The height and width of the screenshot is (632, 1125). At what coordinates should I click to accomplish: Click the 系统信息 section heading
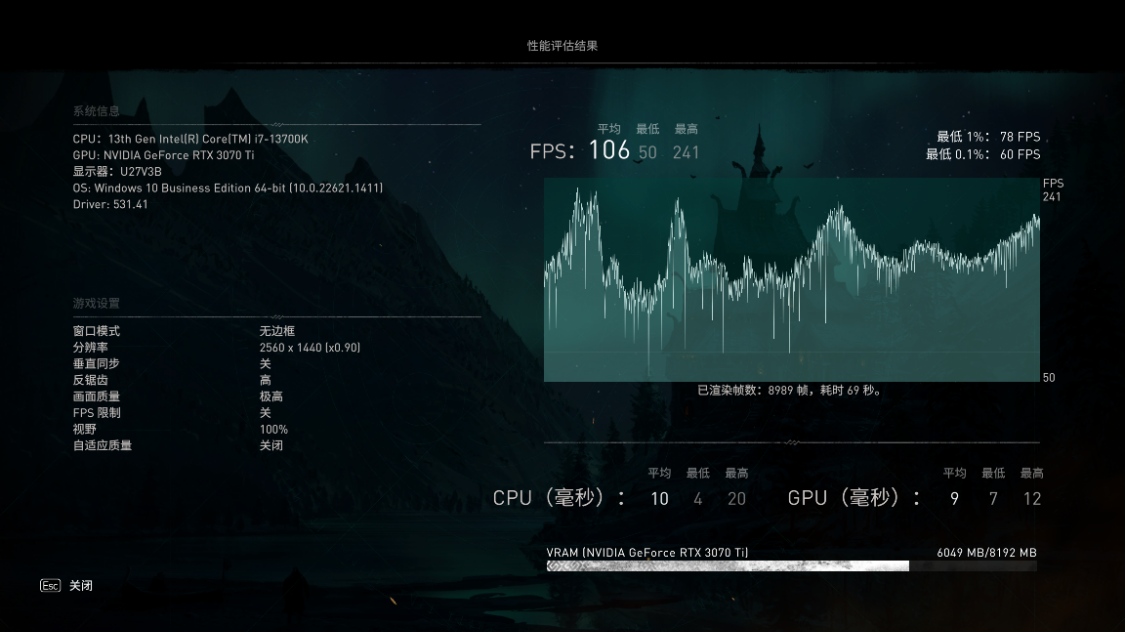[96, 110]
